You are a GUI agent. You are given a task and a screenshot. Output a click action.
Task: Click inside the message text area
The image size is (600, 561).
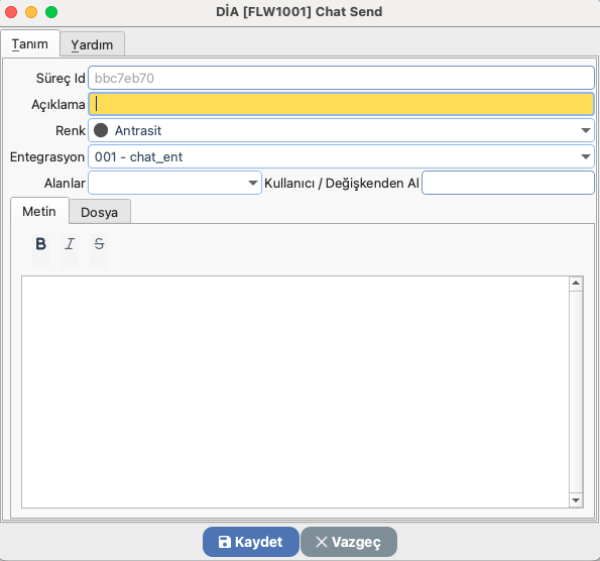294,392
